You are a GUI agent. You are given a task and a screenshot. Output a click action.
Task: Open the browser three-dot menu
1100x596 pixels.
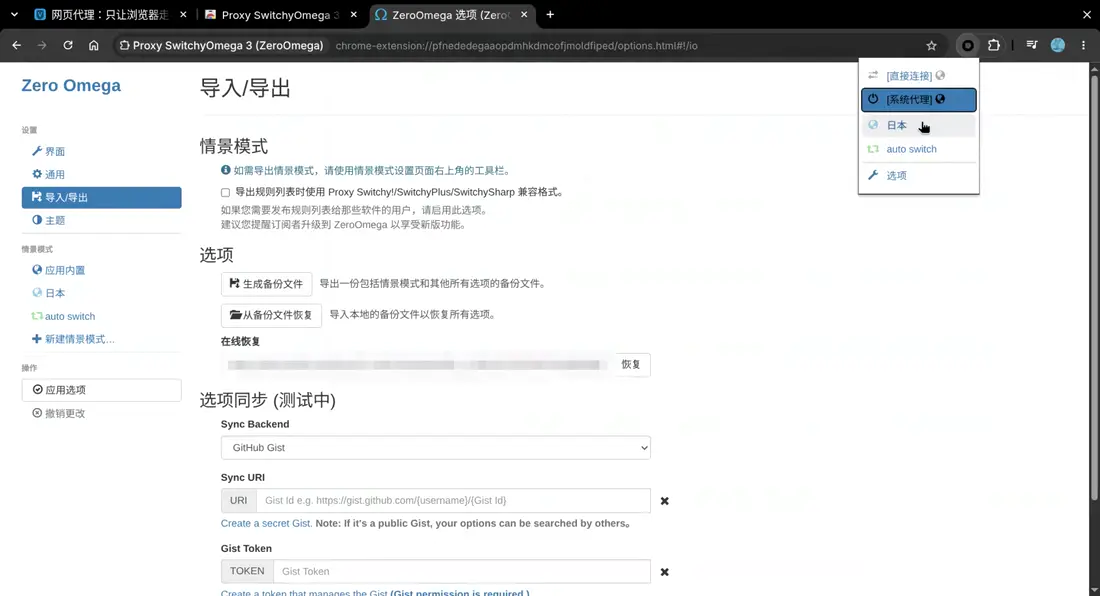coord(1083,46)
